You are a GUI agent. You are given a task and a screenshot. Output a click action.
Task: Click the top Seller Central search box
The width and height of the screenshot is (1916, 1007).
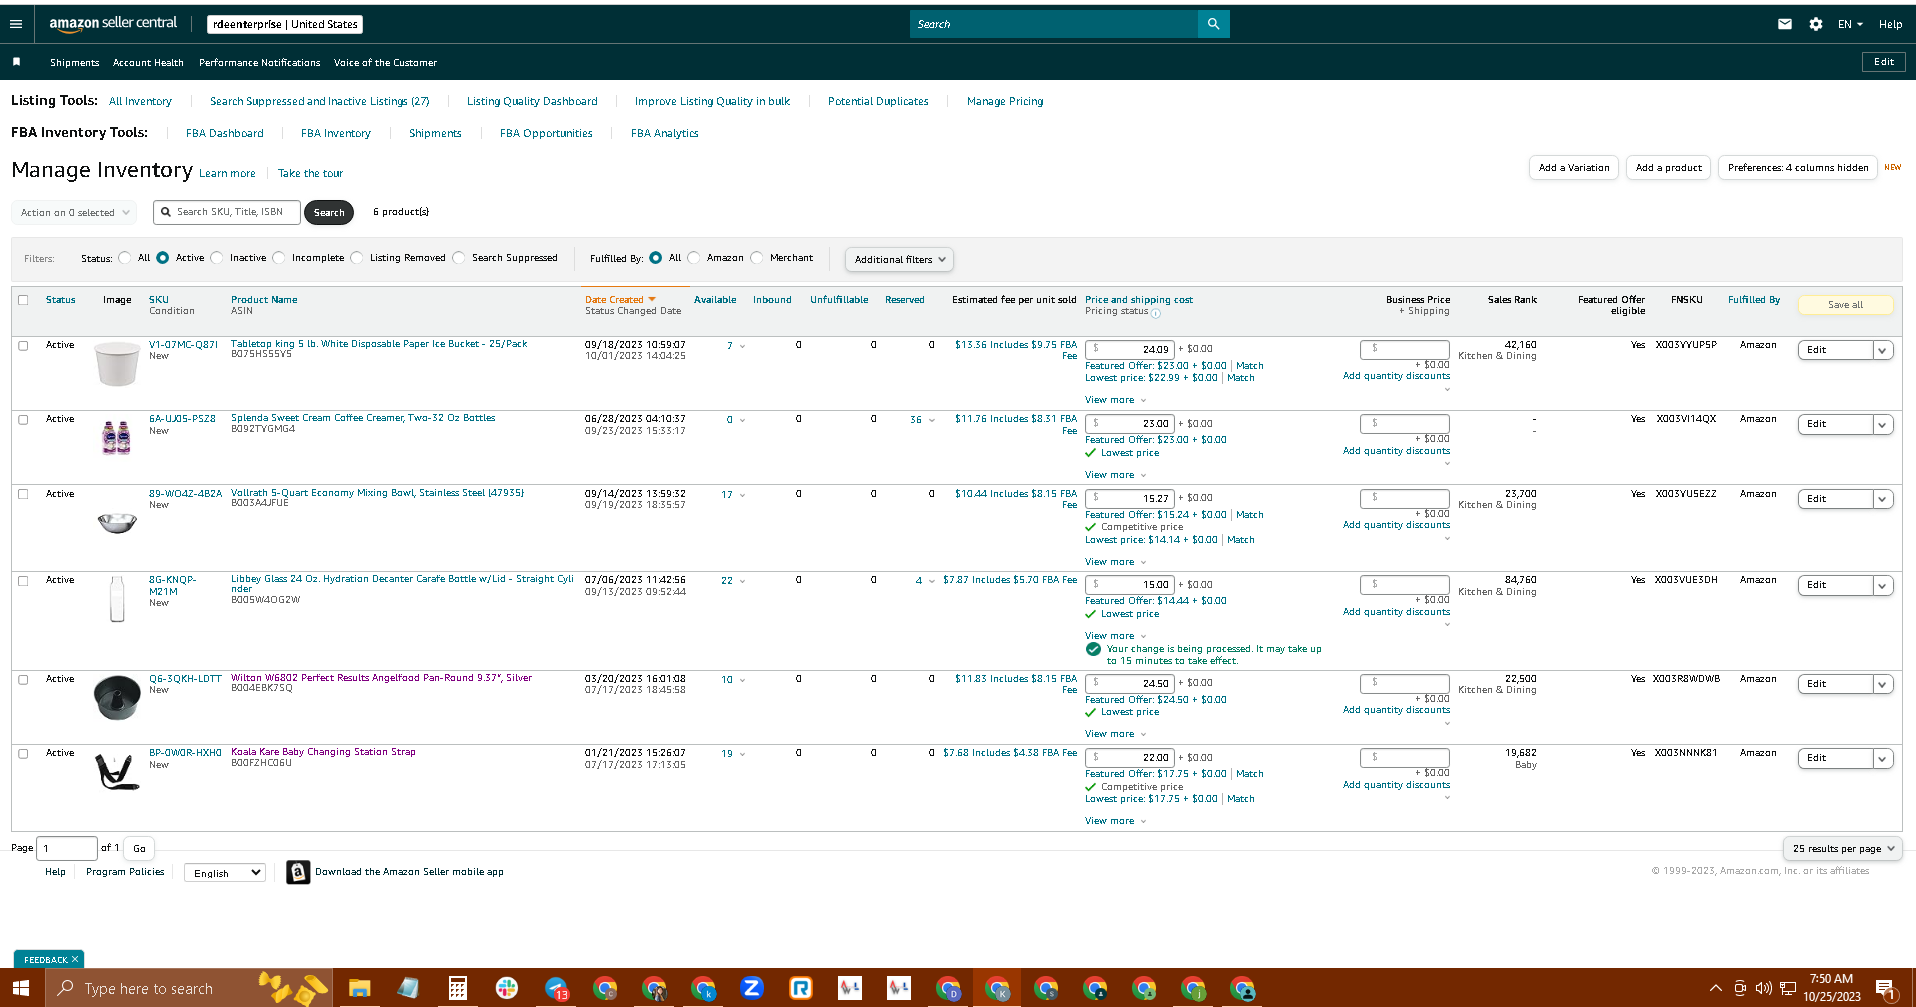point(1054,24)
